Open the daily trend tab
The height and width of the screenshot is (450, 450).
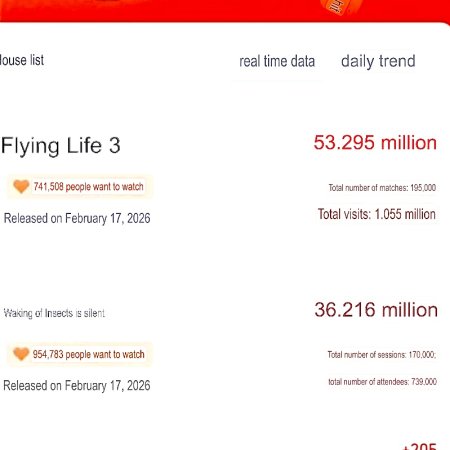point(378,62)
